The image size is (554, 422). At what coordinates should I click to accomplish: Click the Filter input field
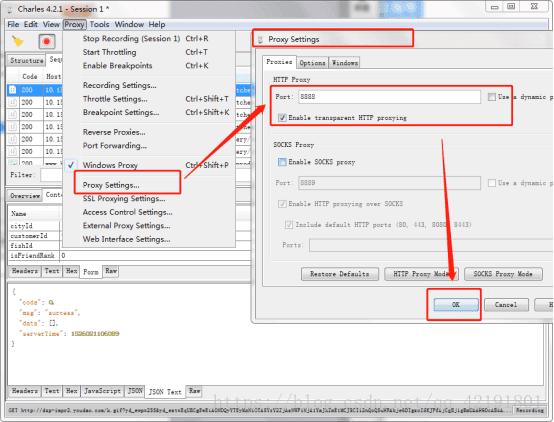(52, 175)
